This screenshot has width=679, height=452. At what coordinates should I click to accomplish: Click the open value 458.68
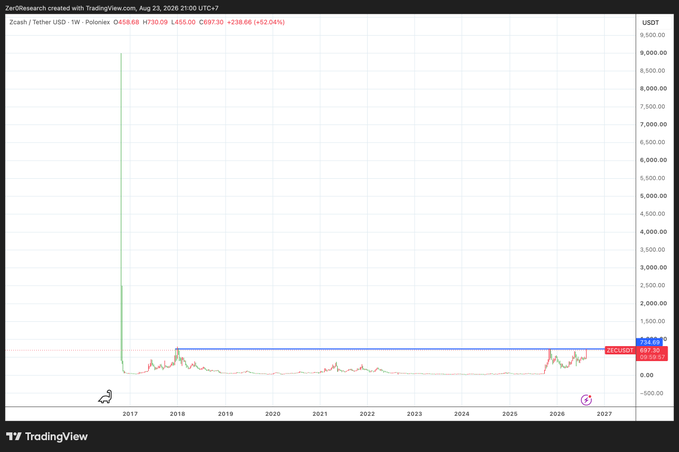pyautogui.click(x=129, y=22)
